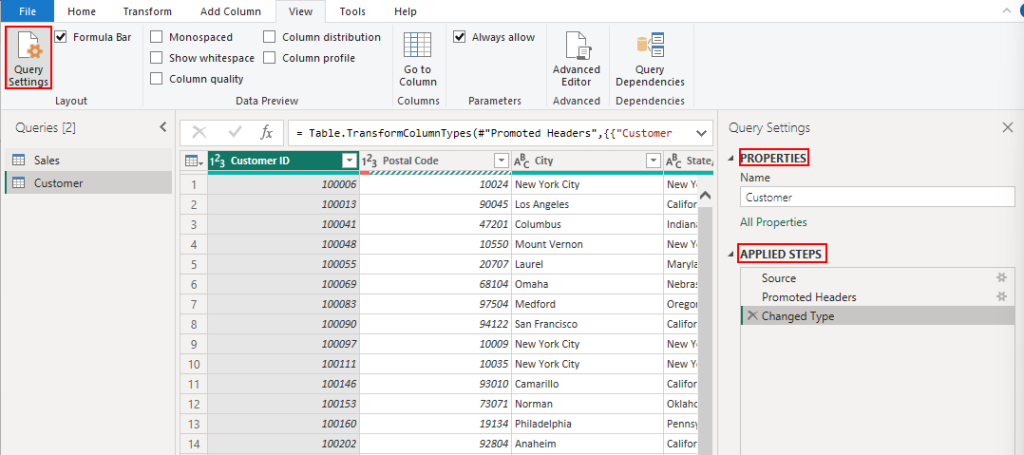This screenshot has height=455, width=1024.
Task: Switch to the Home tab
Action: click(x=81, y=11)
